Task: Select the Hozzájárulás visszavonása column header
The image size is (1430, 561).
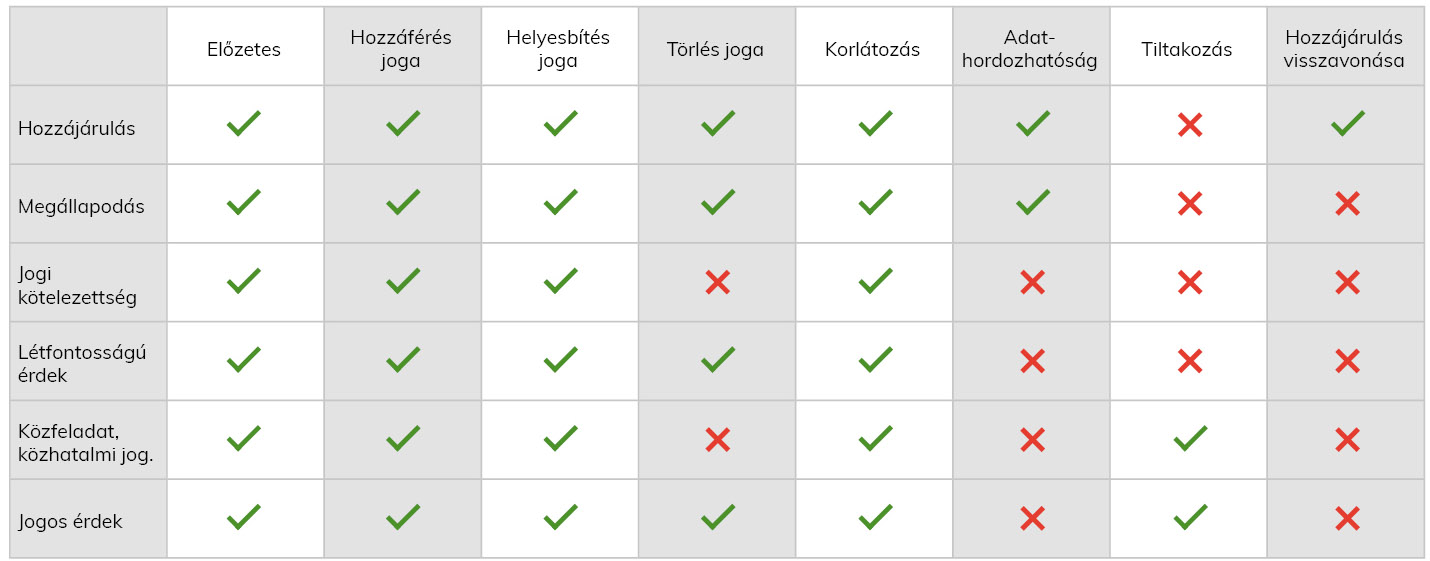Action: pos(1344,49)
